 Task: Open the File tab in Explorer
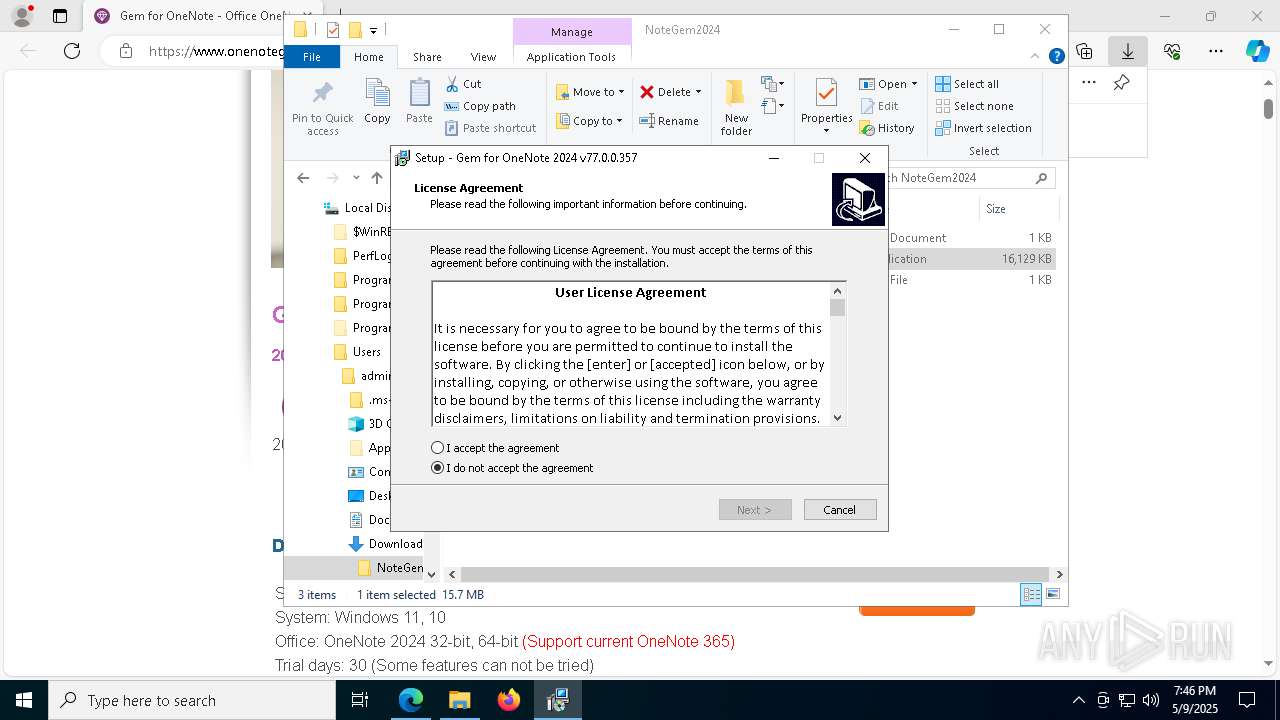click(x=312, y=57)
